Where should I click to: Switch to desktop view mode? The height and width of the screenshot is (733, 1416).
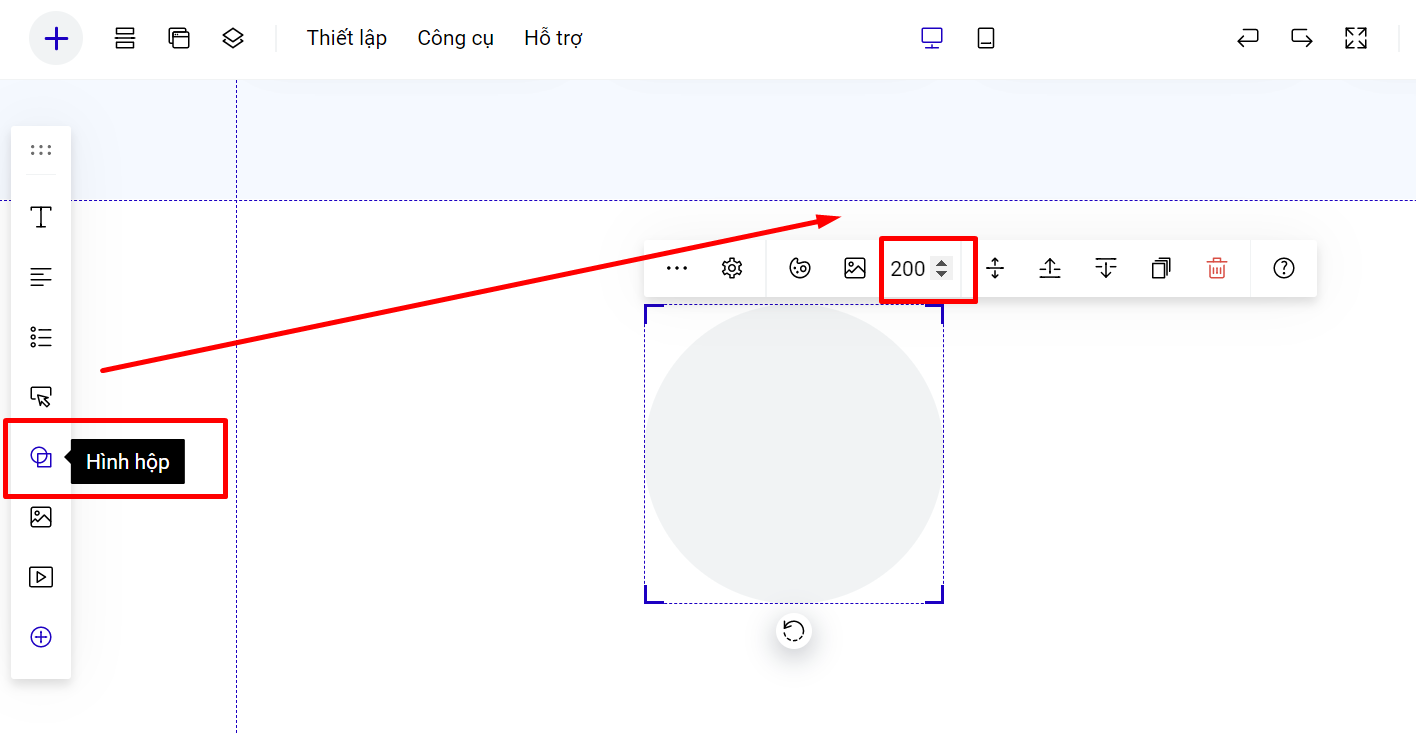pyautogui.click(x=932, y=39)
